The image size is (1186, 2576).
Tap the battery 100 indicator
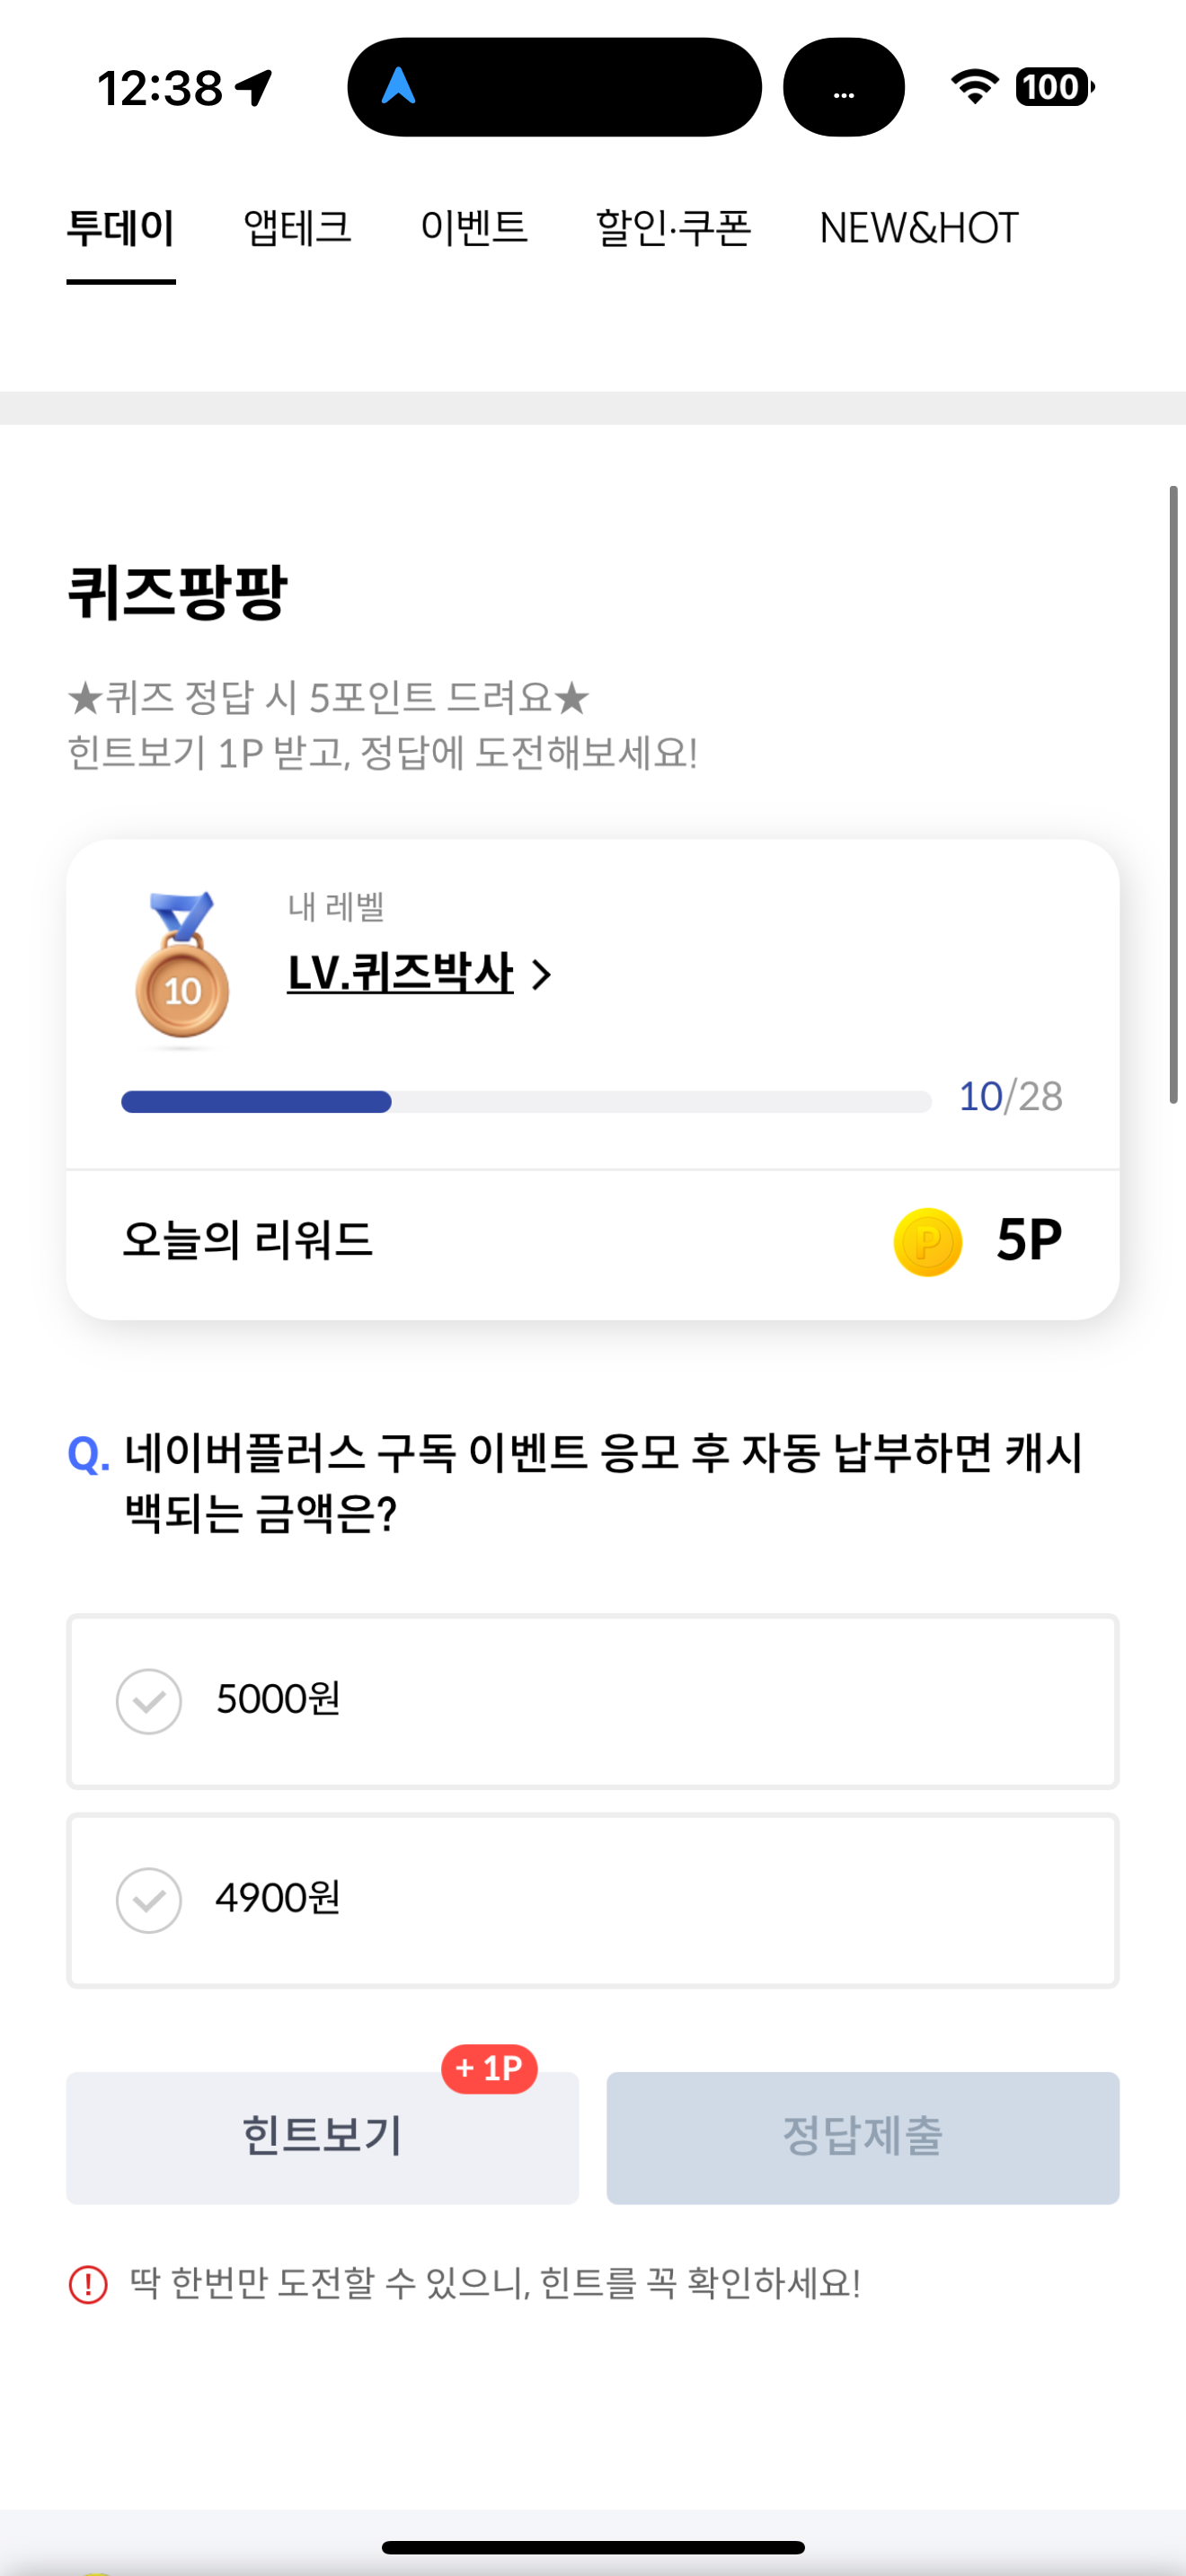[1054, 87]
